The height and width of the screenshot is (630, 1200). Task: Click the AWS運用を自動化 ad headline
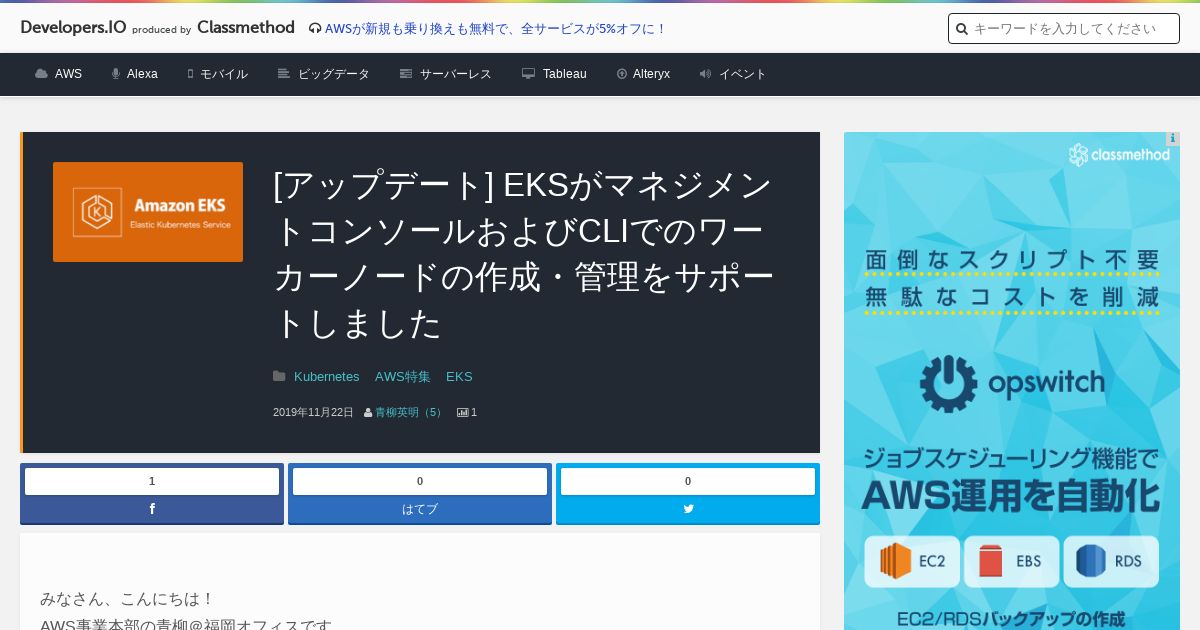tap(1011, 495)
